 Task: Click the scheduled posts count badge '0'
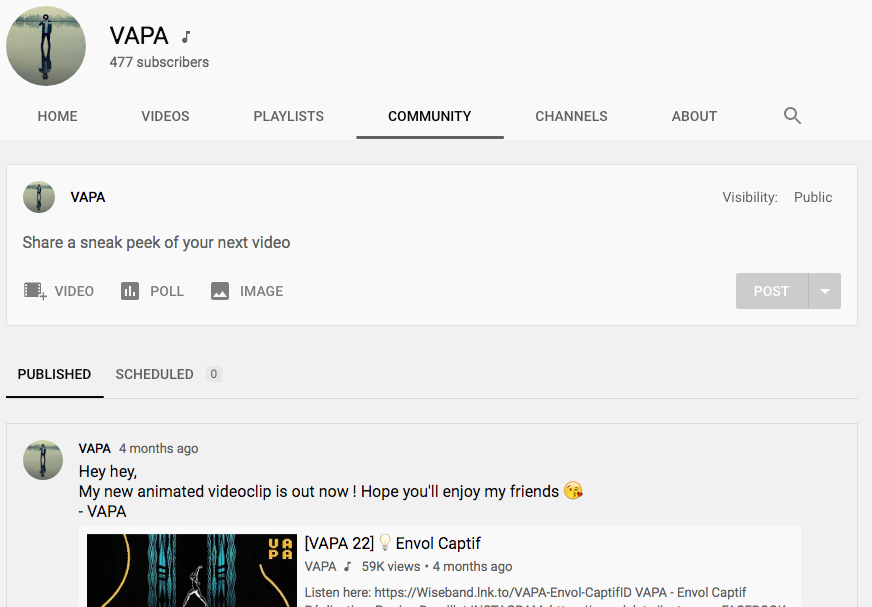214,374
